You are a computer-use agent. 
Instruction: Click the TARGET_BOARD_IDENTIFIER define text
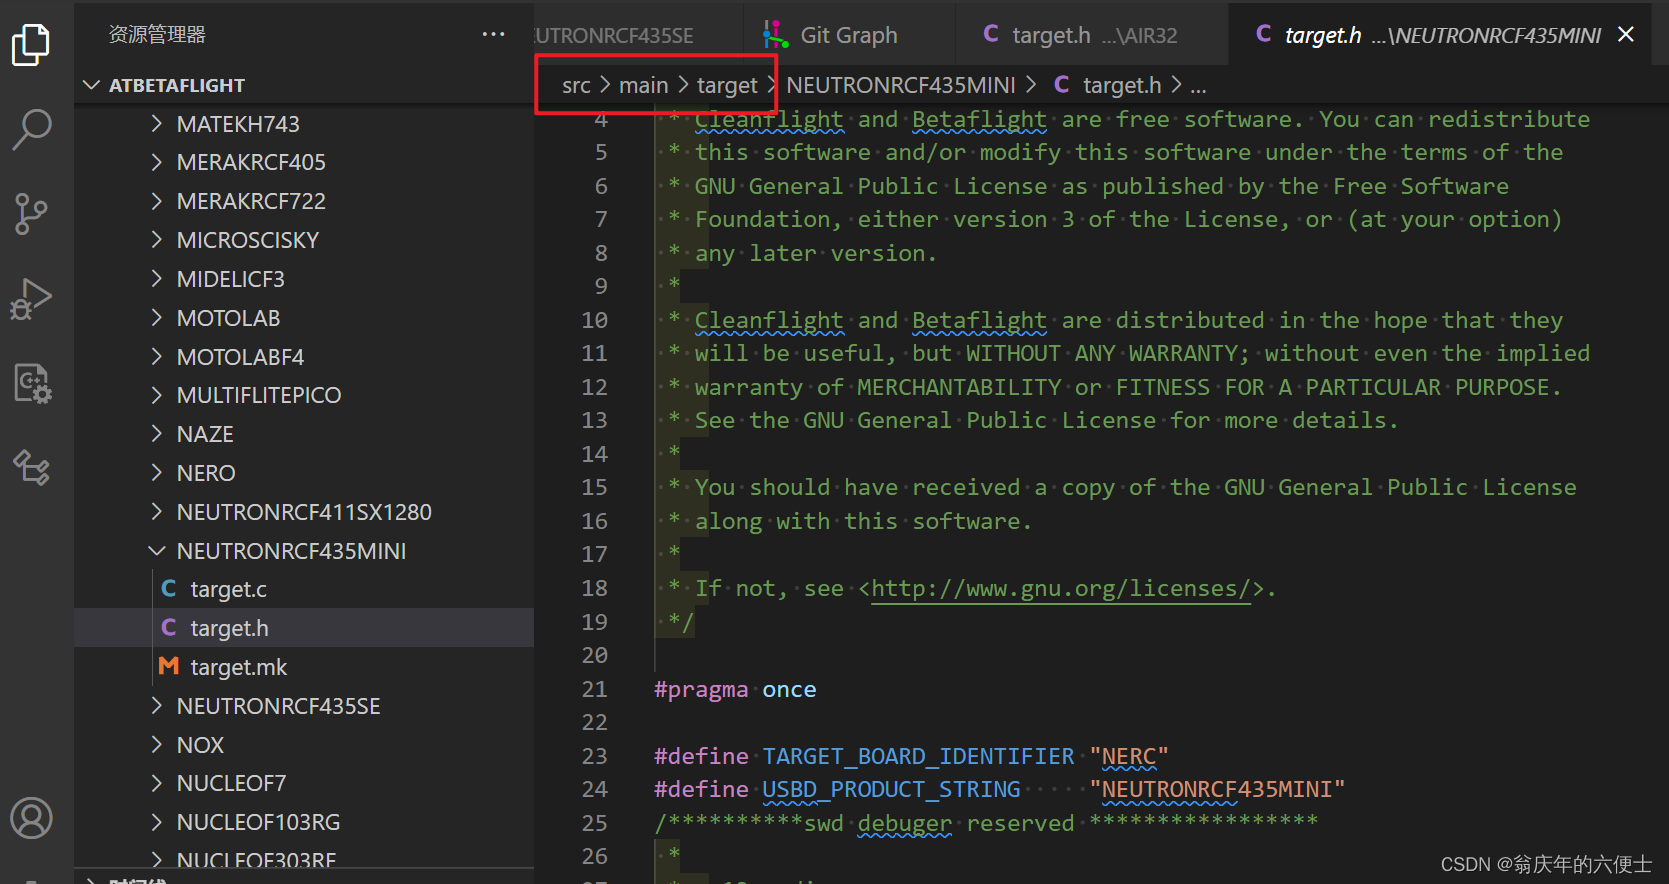(x=918, y=756)
